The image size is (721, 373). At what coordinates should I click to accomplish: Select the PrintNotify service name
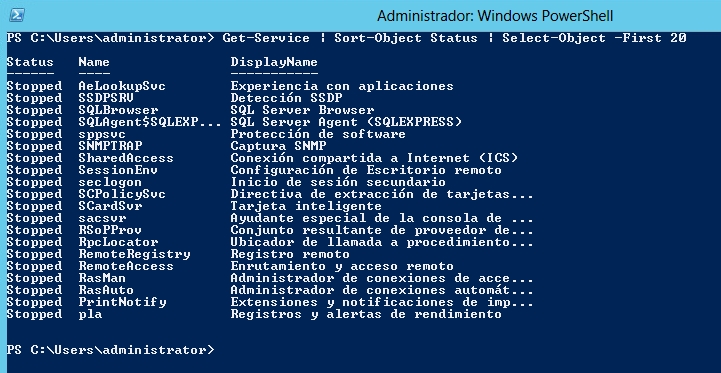(122, 302)
